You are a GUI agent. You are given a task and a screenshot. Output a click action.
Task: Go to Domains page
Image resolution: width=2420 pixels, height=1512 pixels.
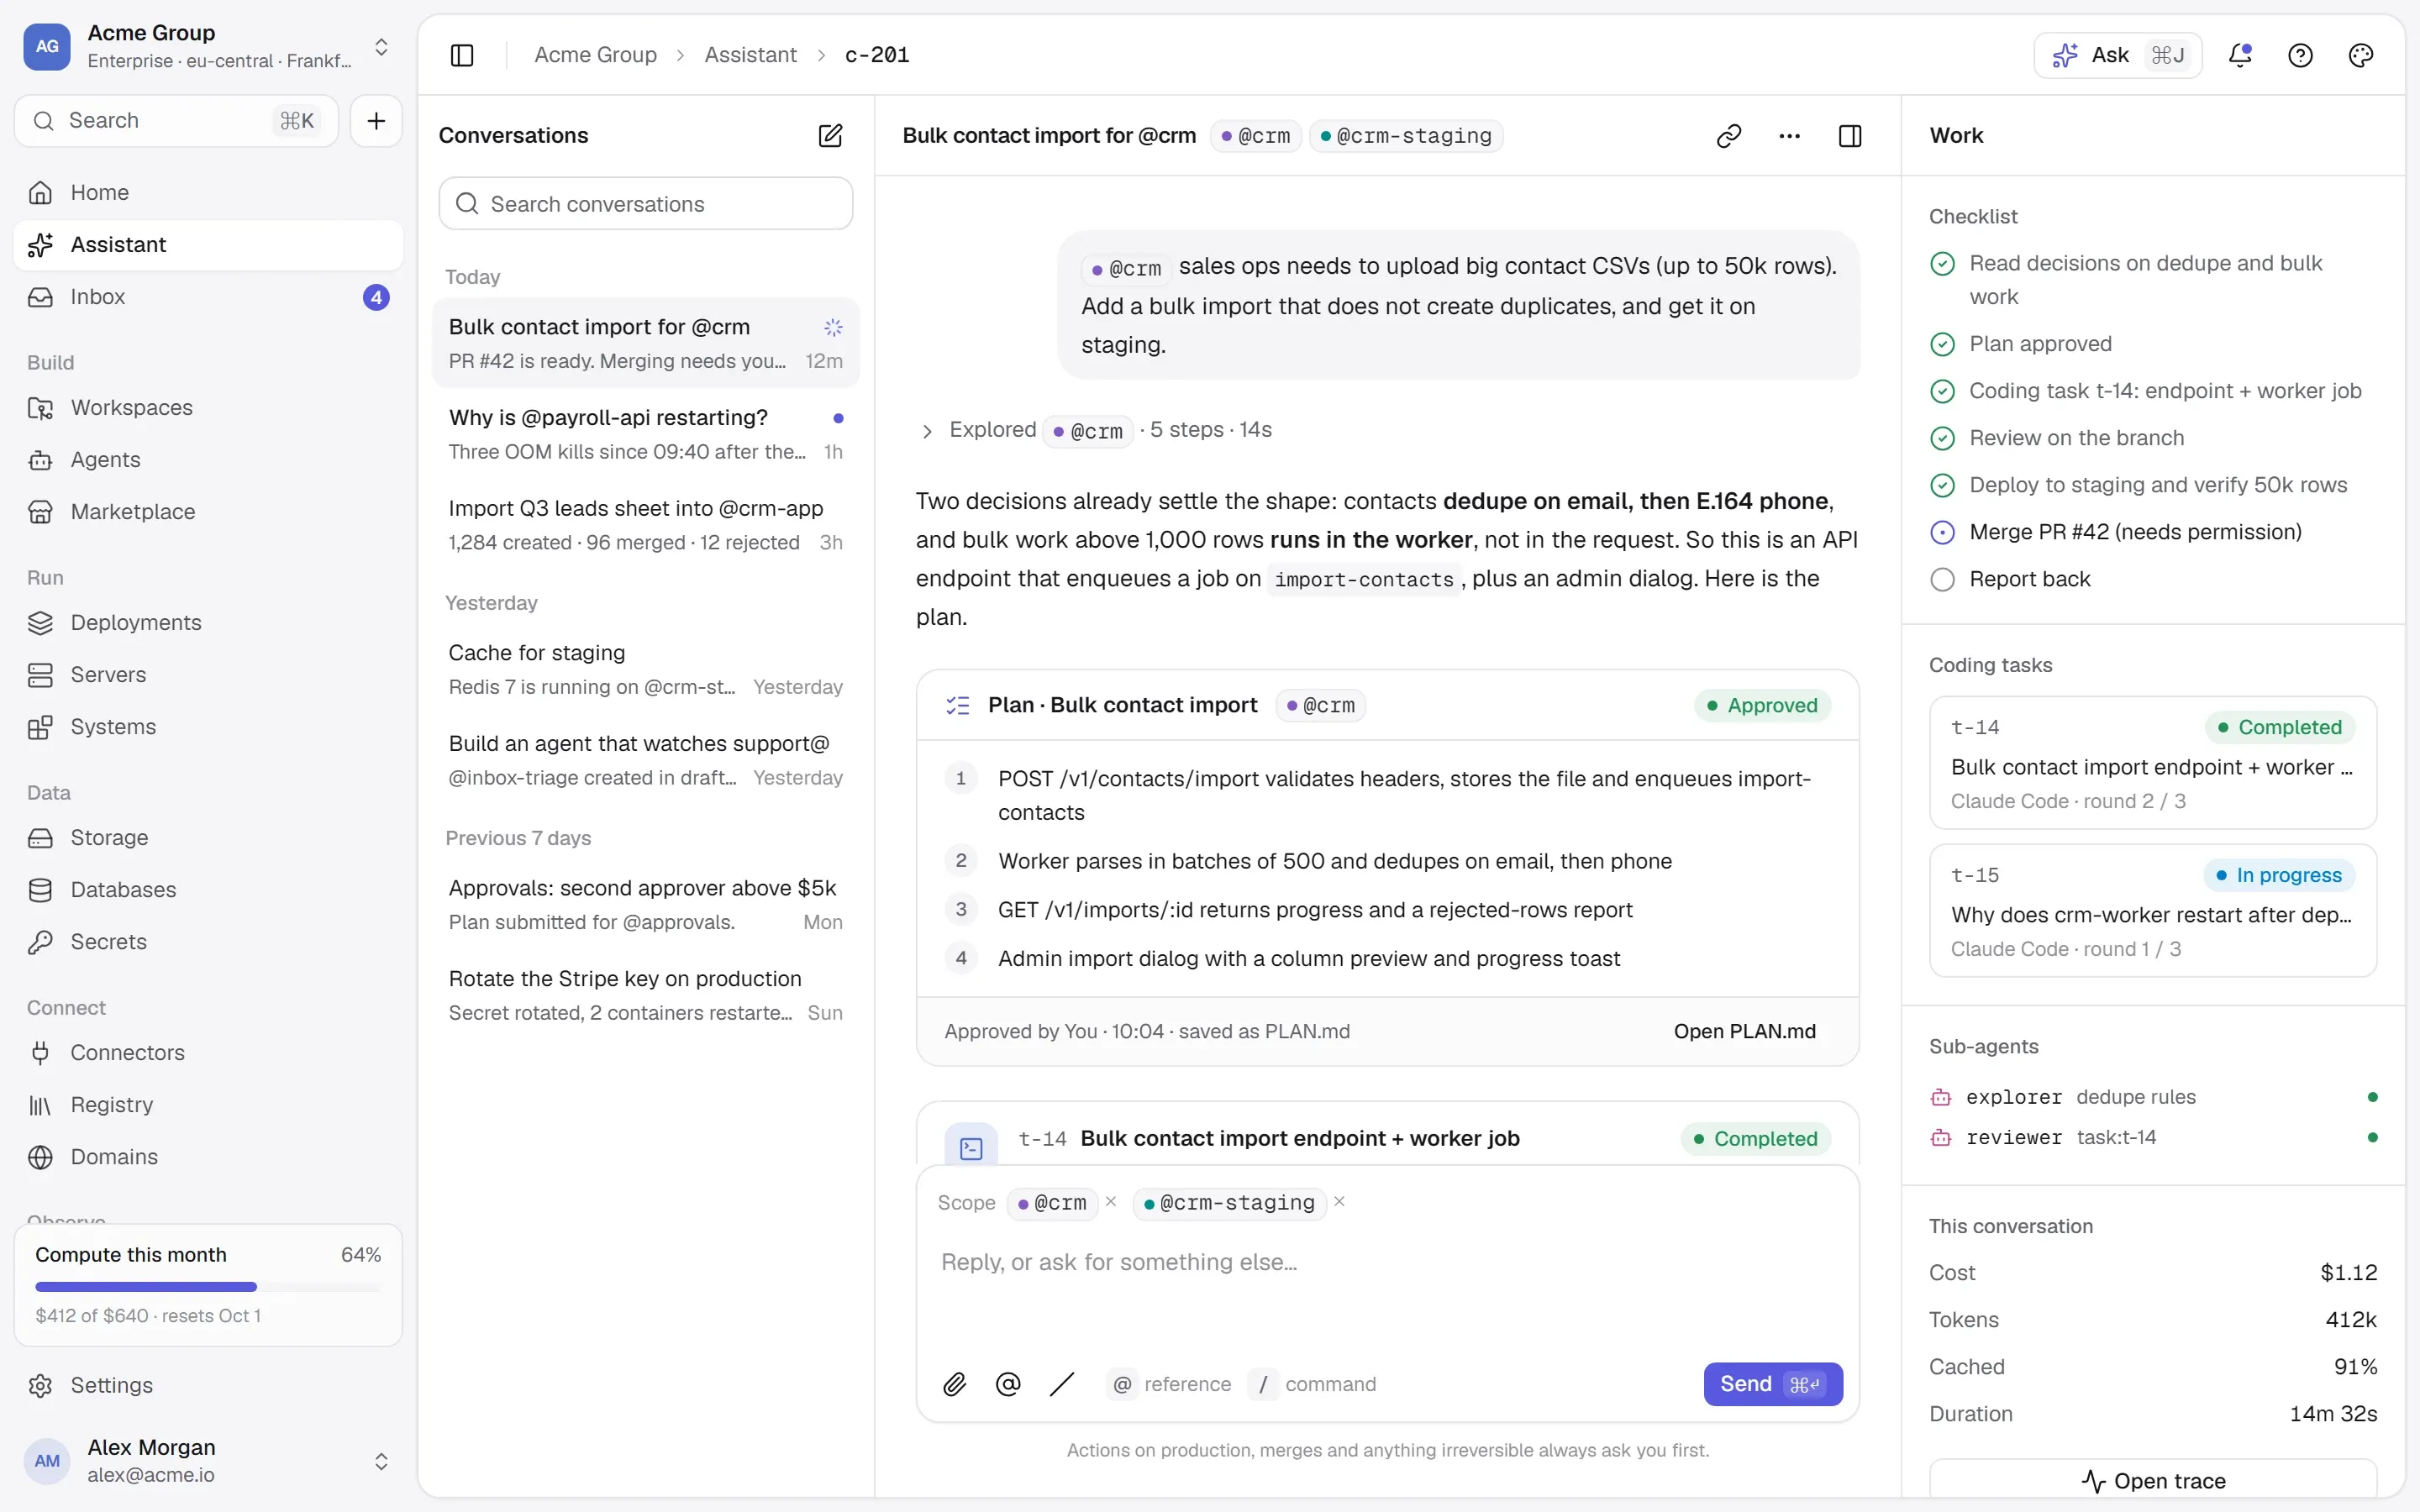pos(208,1156)
